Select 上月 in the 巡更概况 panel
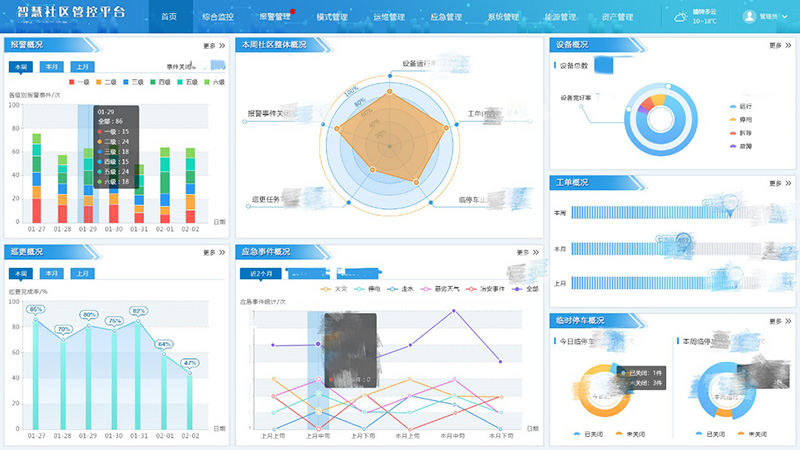The height and width of the screenshot is (450, 800). tap(83, 273)
